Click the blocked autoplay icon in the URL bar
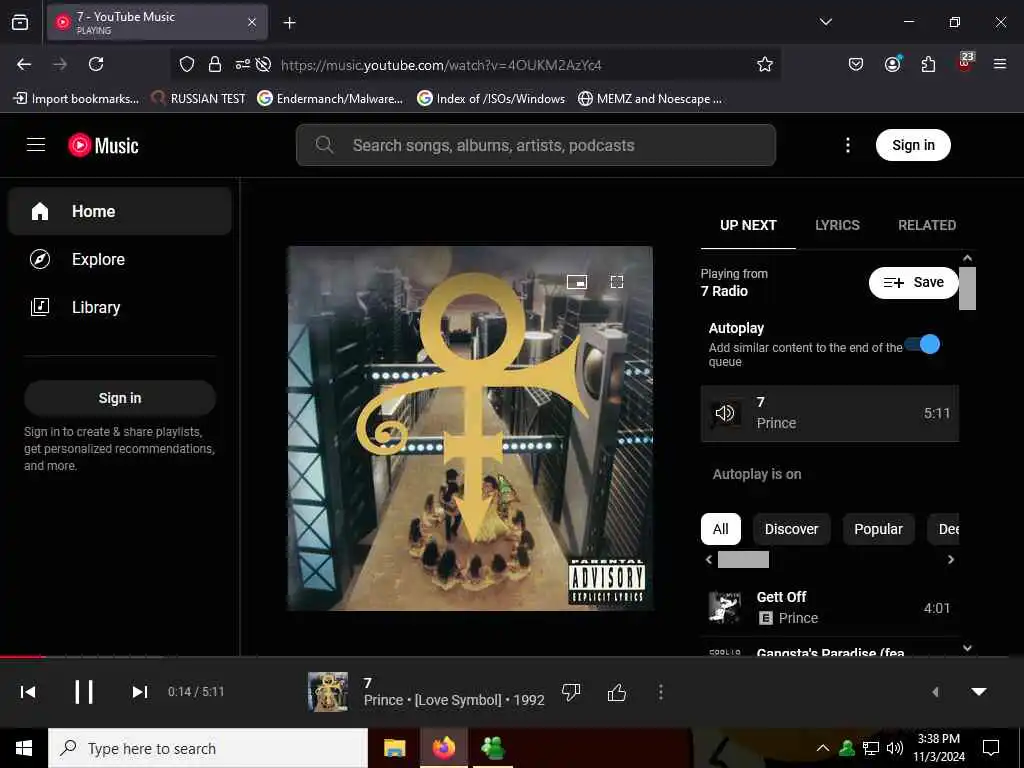Viewport: 1024px width, 768px height. coord(263,64)
